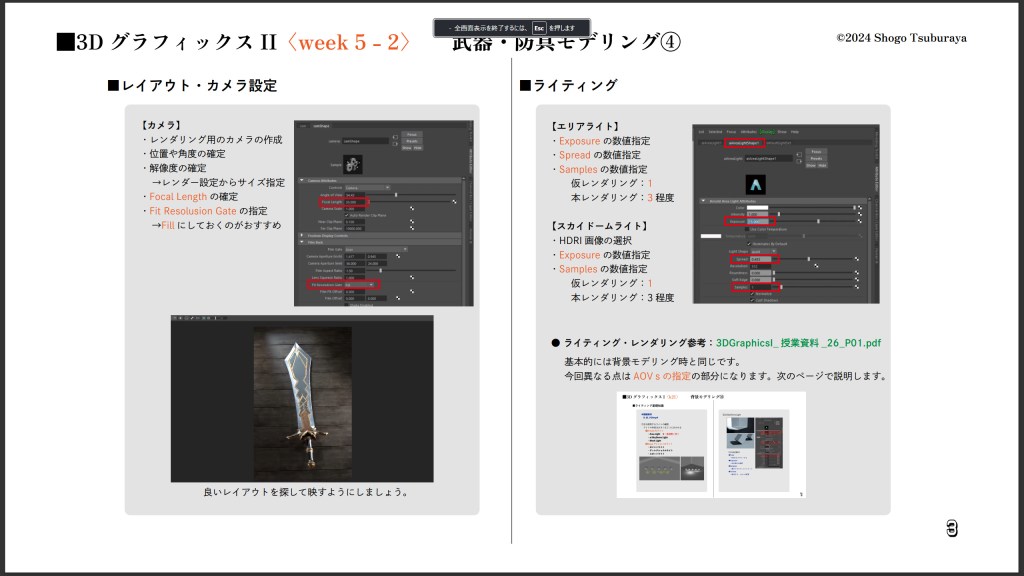Click the Esc key hint in banner

539,28
